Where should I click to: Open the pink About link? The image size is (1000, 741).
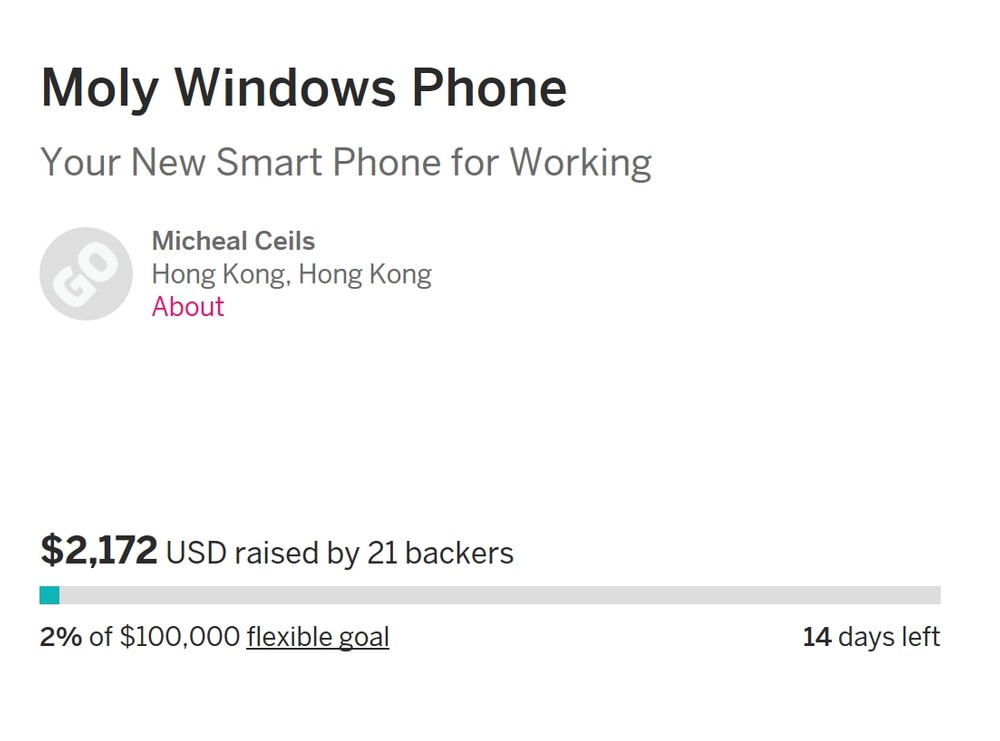188,306
